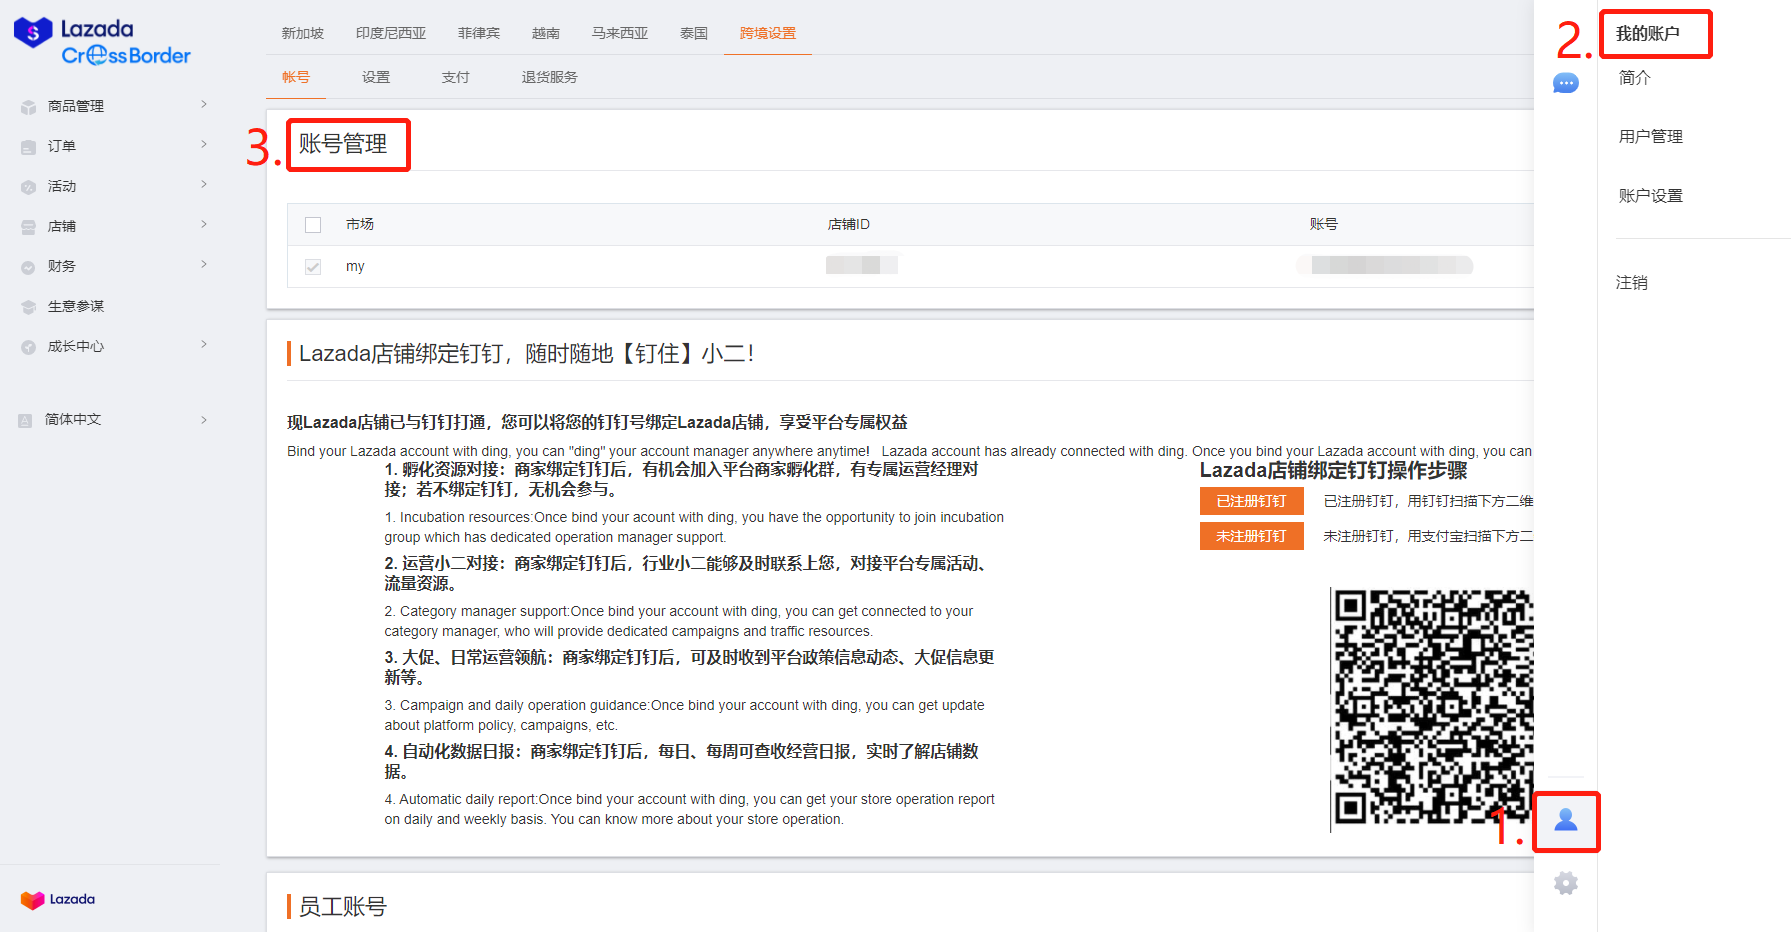The image size is (1791, 932).
Task: Click the 活动 campaign icon in sidebar
Action: (x=28, y=187)
